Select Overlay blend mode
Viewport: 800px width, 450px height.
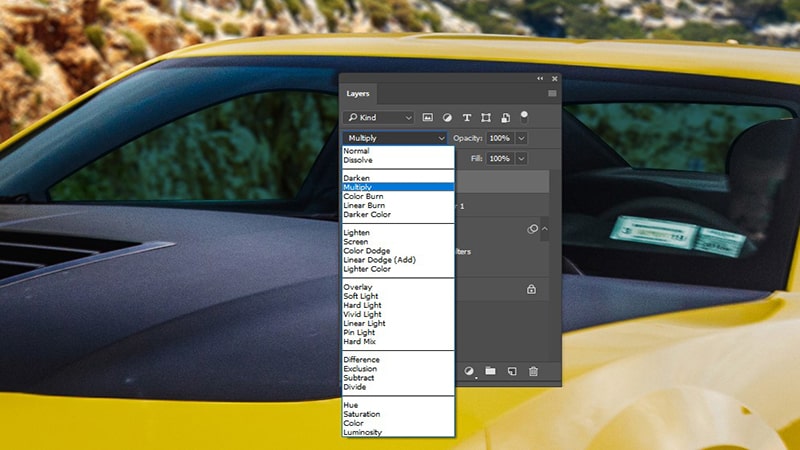pos(398,287)
